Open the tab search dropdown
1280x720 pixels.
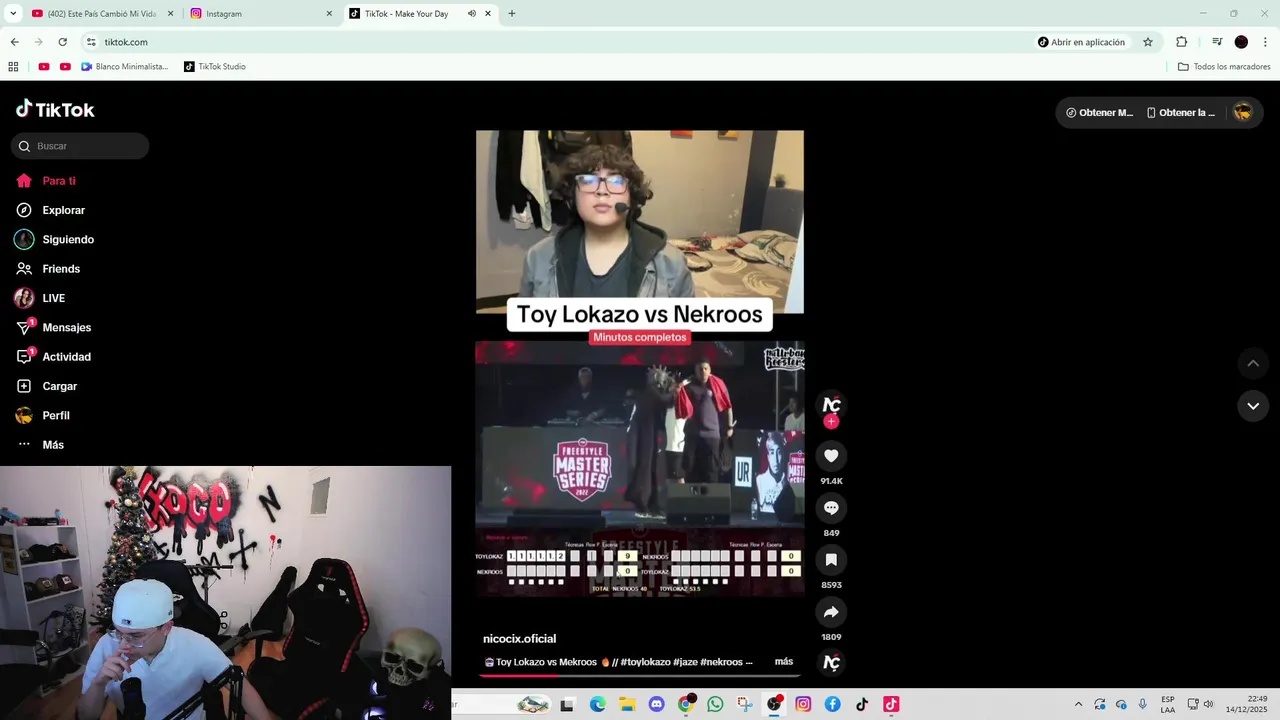(13, 14)
